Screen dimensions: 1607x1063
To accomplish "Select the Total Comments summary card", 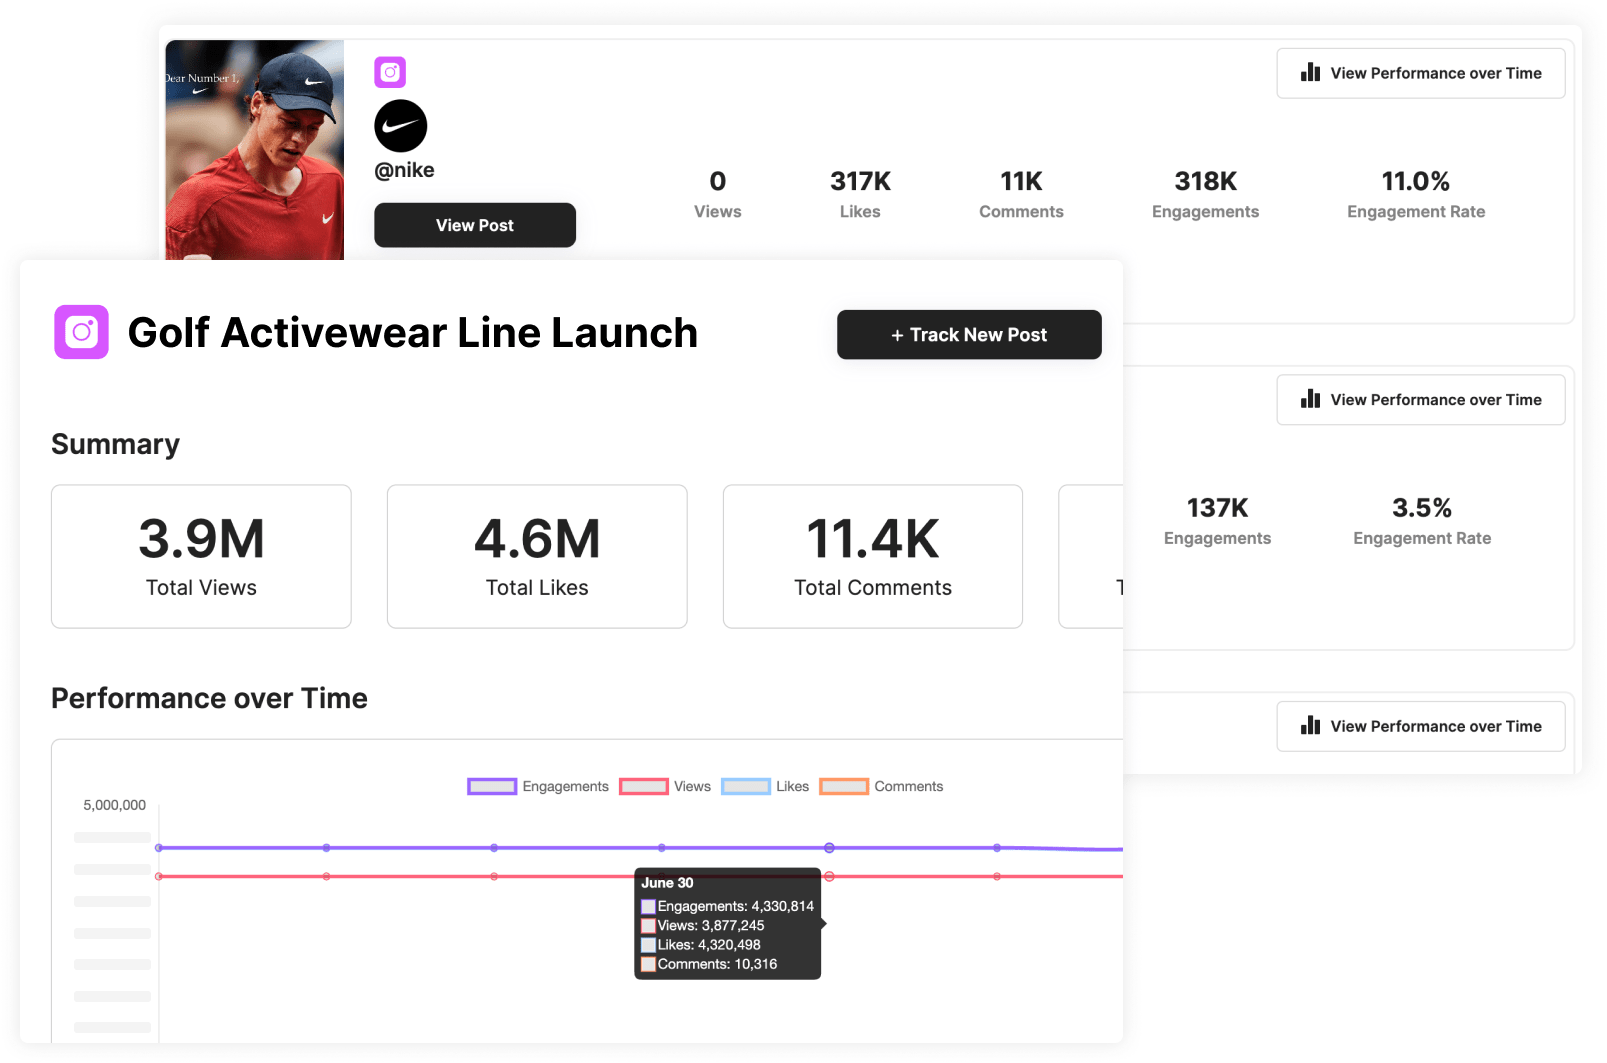I will pos(872,556).
